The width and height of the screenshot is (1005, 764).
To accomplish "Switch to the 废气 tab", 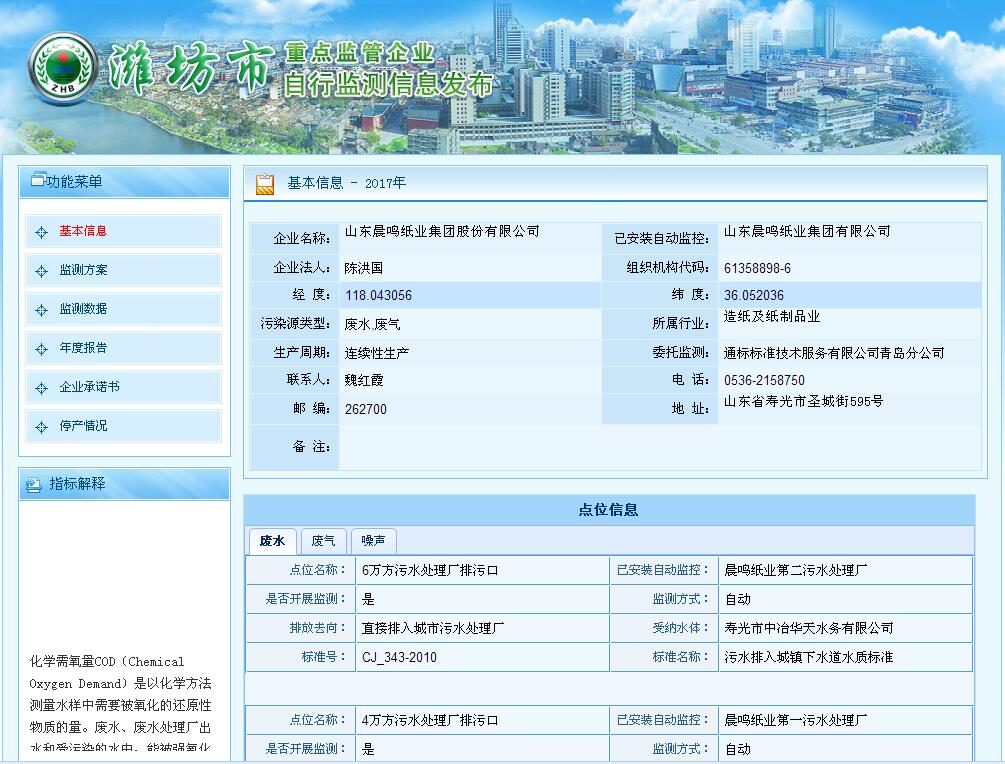I will [323, 541].
